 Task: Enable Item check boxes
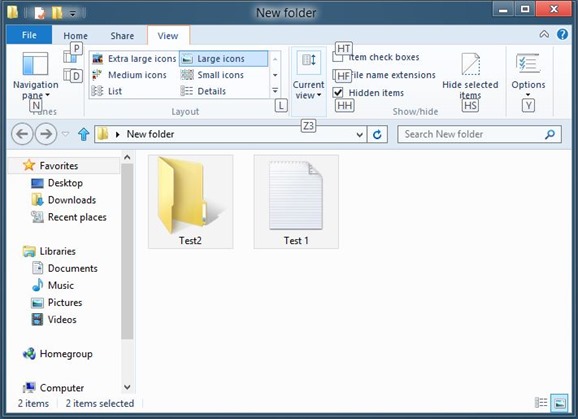[376, 57]
